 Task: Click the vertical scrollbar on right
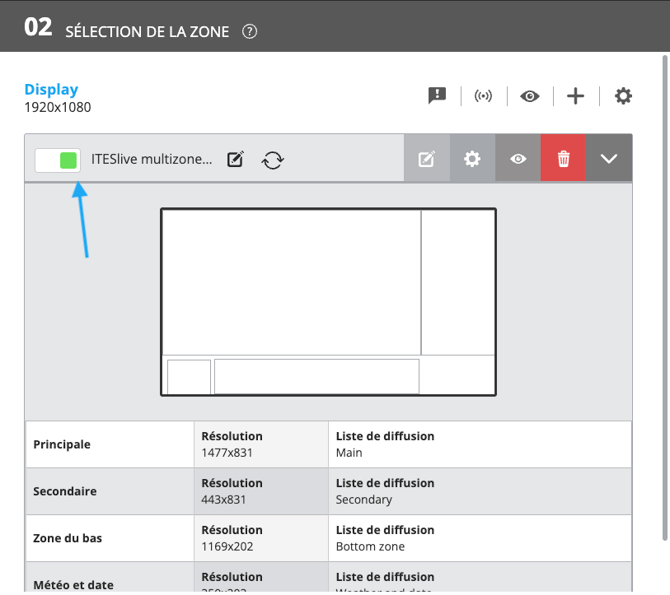(664, 298)
